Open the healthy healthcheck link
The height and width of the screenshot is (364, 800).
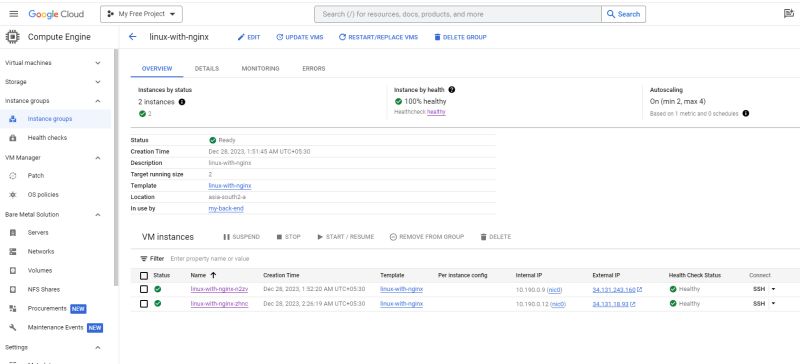pos(436,112)
